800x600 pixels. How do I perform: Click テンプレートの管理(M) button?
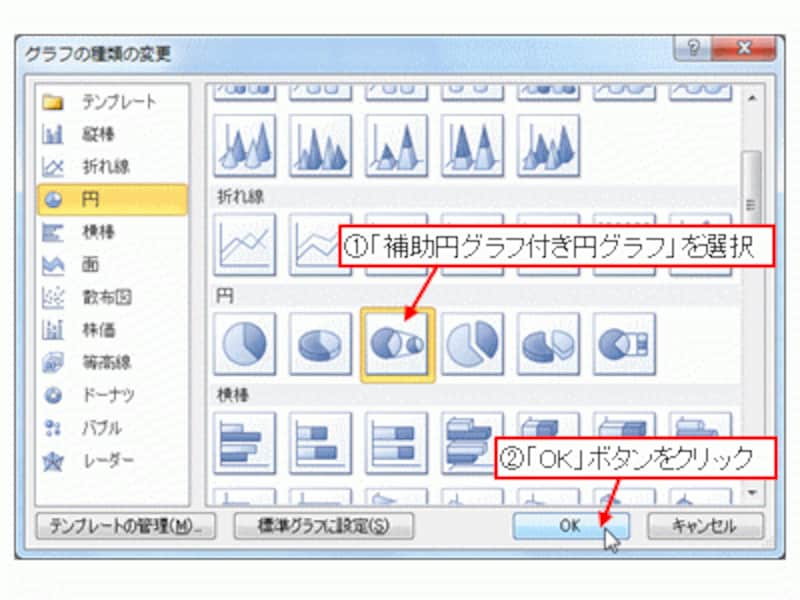(126, 526)
